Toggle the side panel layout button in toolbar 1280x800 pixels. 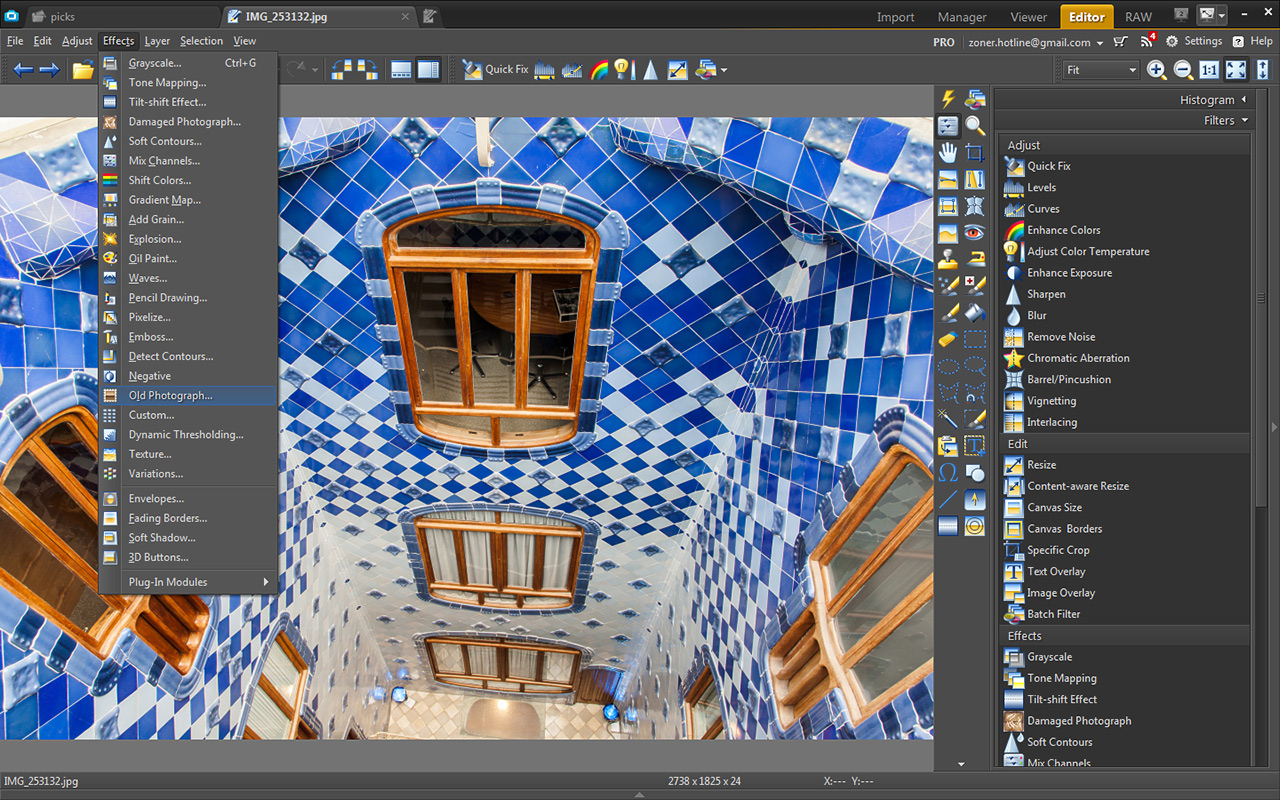coord(428,70)
